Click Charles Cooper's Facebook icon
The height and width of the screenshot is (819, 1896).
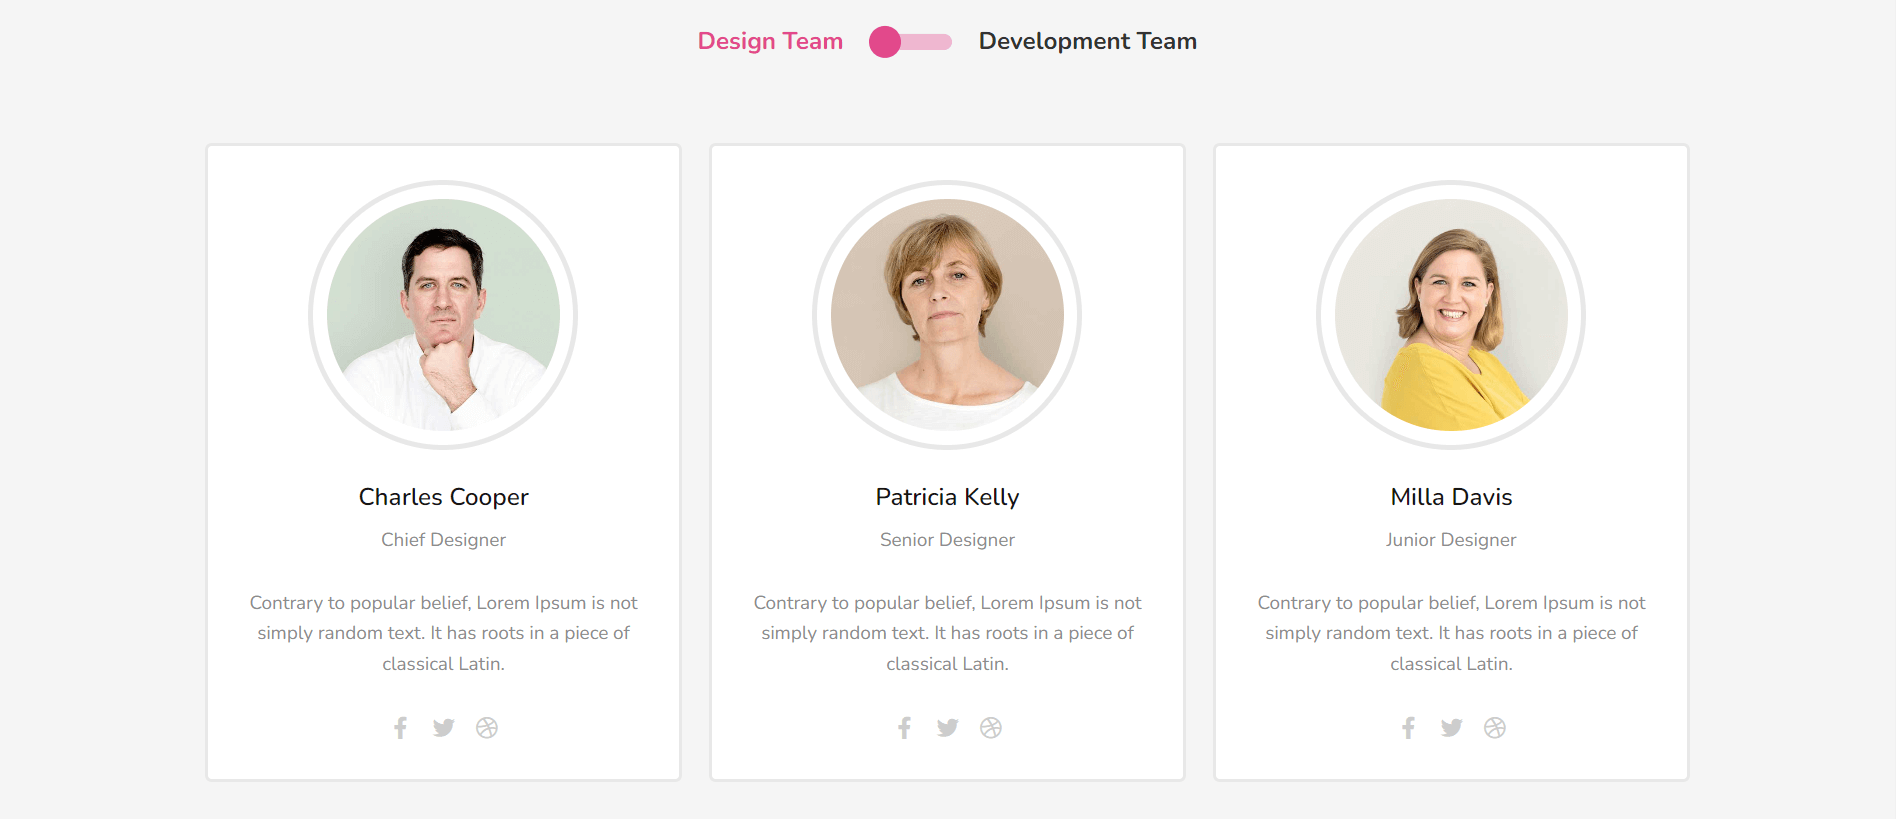point(400,728)
